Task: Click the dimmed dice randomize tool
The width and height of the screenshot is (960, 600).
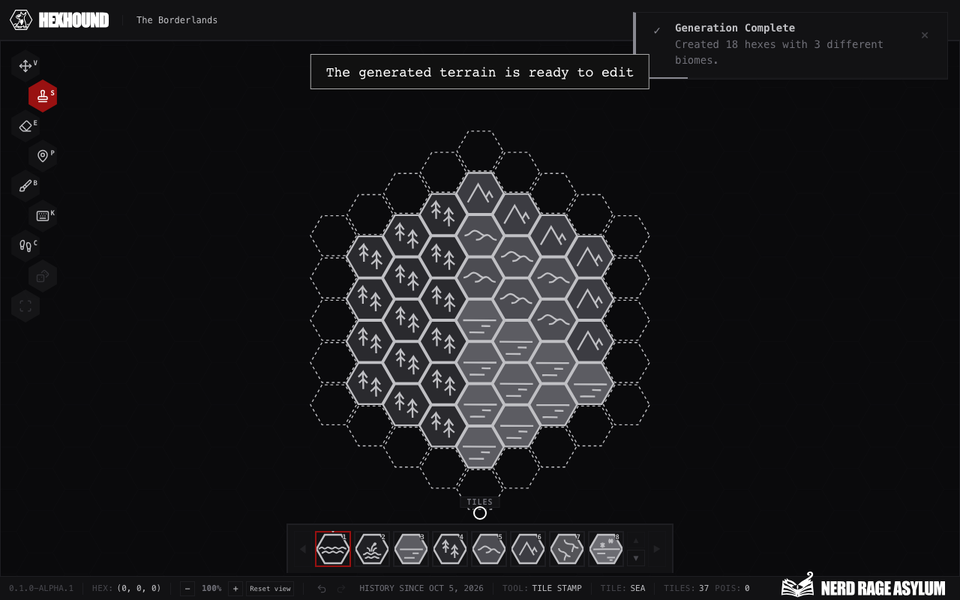Action: click(43, 276)
